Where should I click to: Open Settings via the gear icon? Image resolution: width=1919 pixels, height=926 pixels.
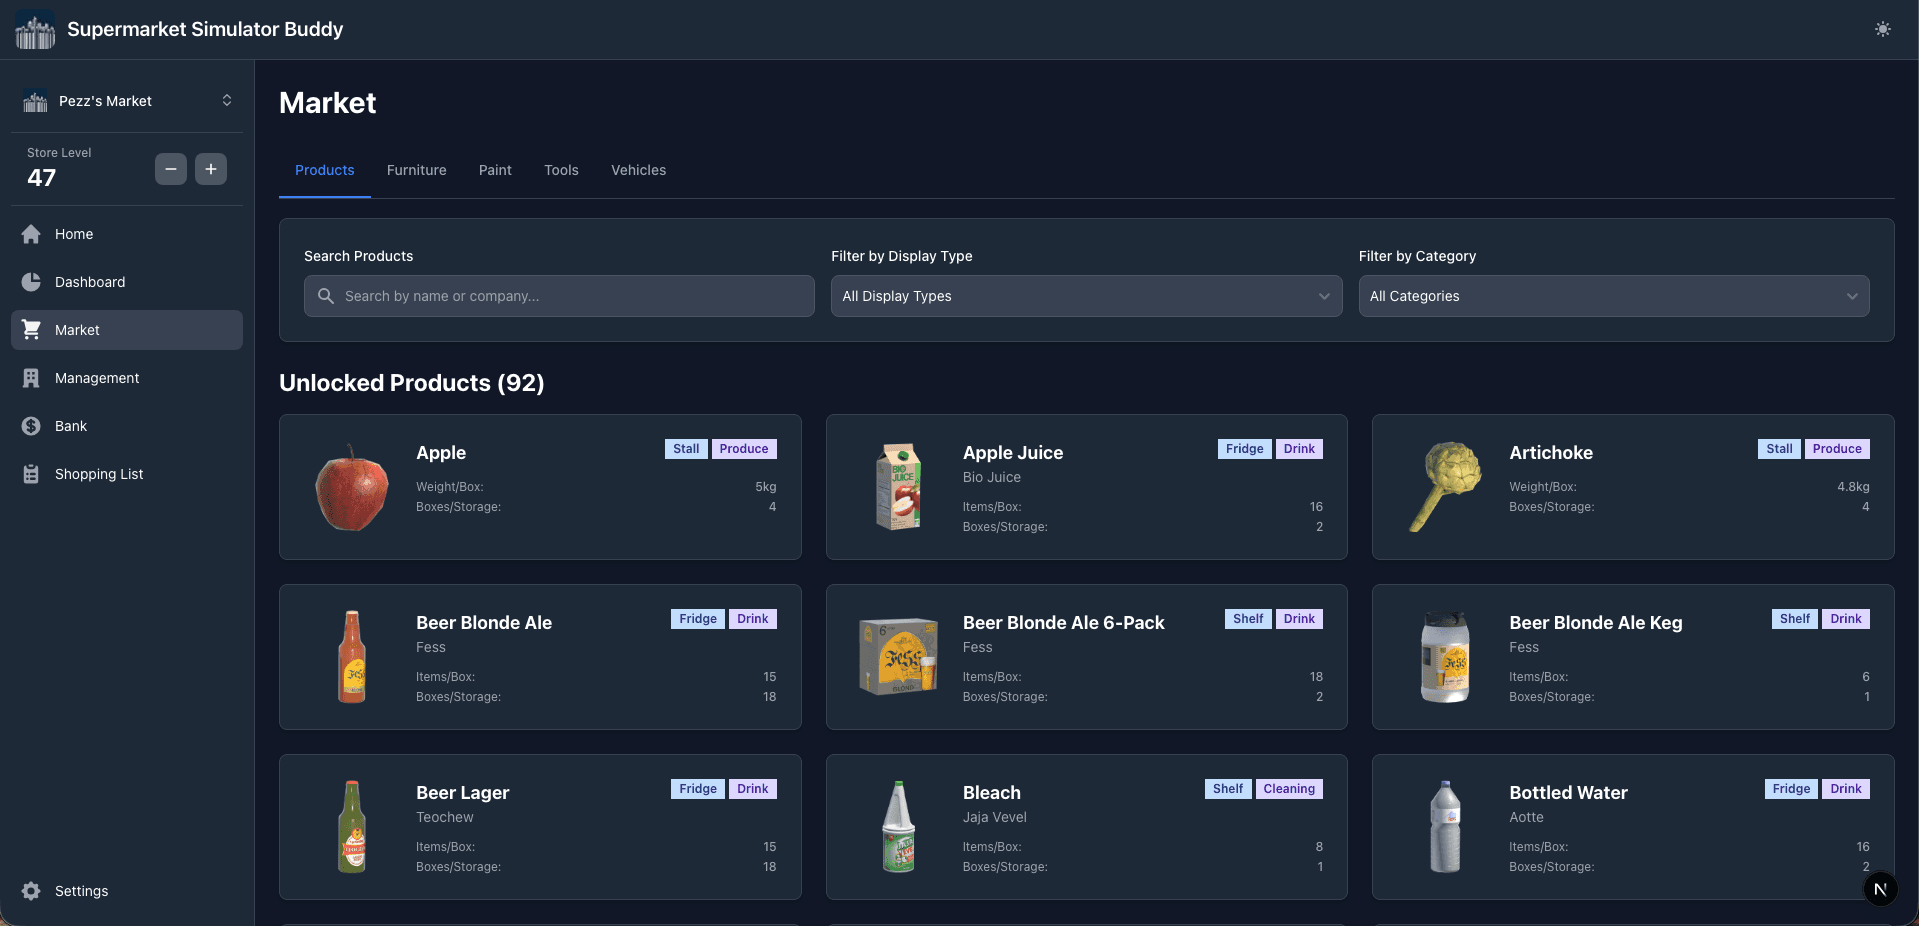coord(32,891)
